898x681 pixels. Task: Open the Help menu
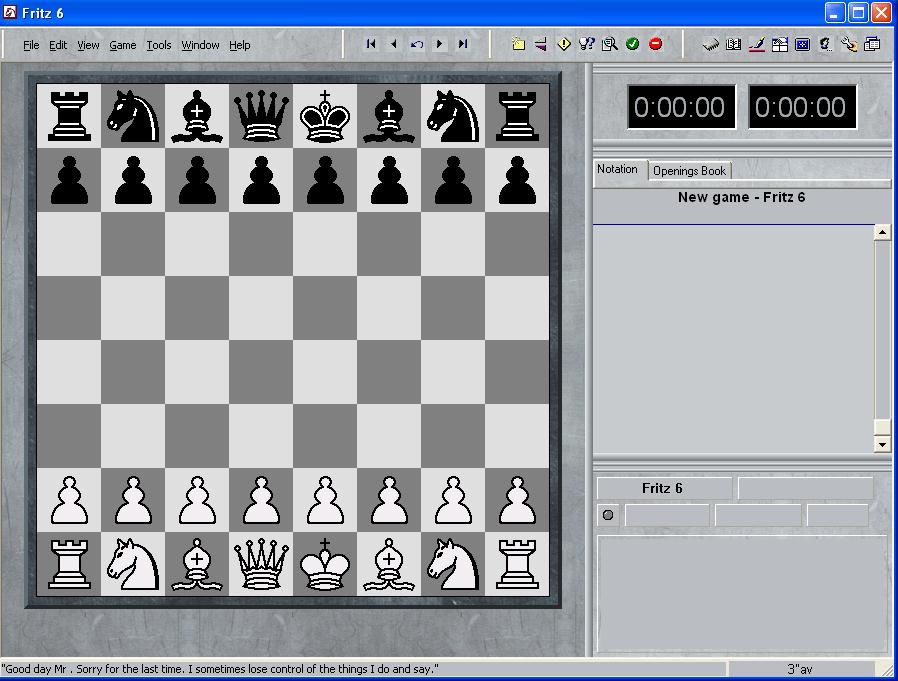pyautogui.click(x=239, y=45)
